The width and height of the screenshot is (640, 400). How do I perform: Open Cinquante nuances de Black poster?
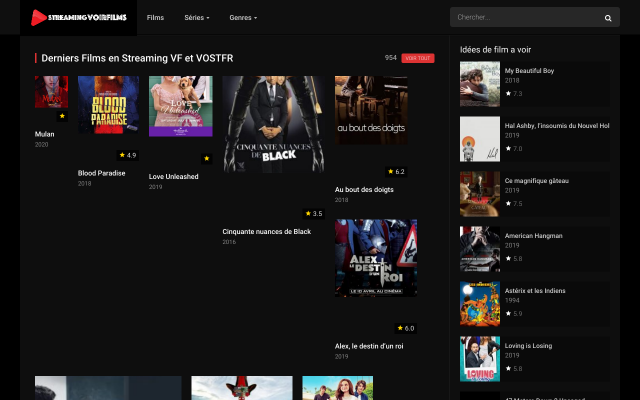click(273, 124)
